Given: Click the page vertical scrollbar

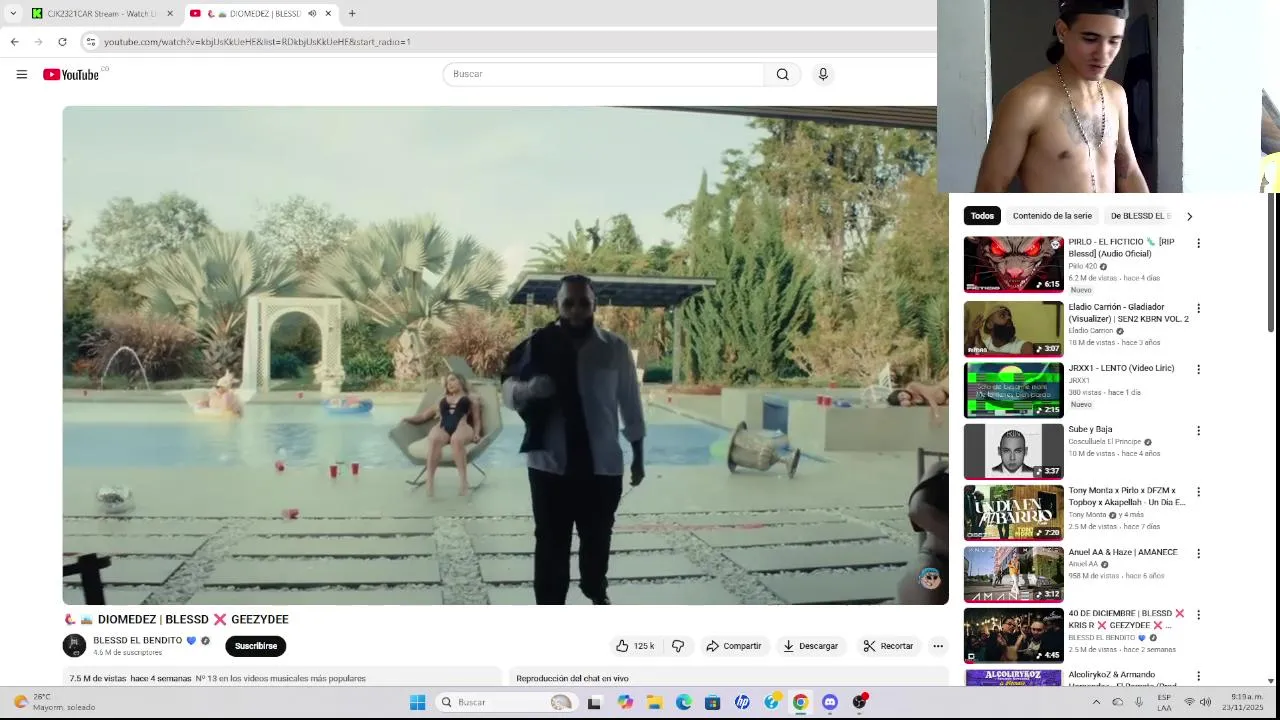Looking at the screenshot, I should click(x=1271, y=262).
